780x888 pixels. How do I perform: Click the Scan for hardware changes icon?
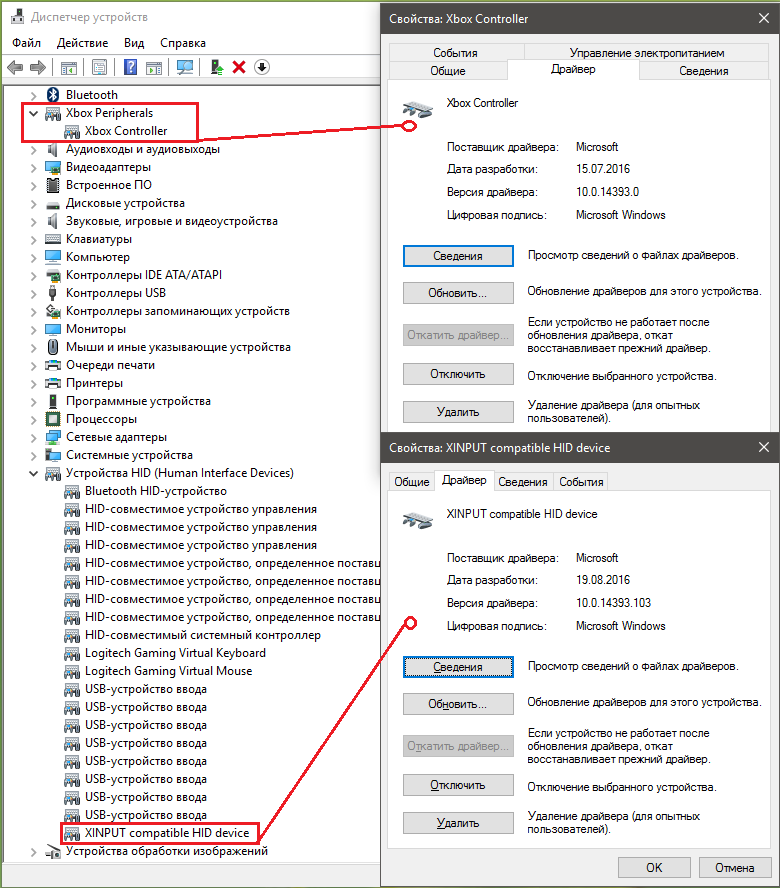click(x=185, y=67)
